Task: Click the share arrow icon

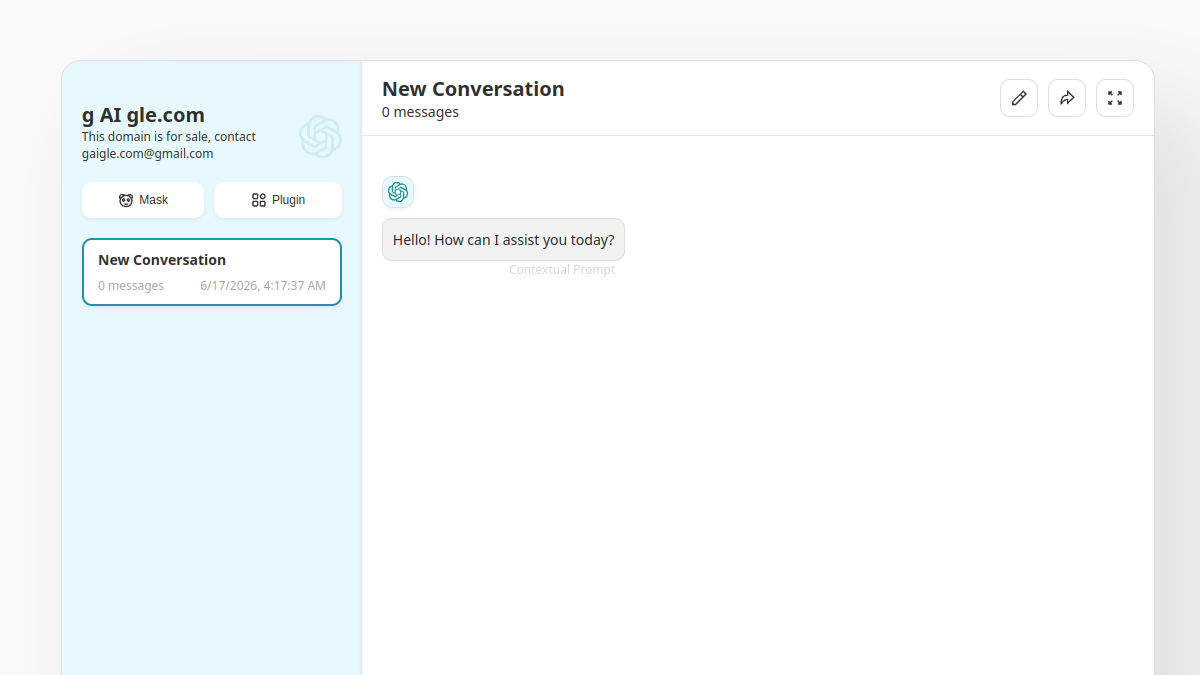Action: (x=1067, y=98)
